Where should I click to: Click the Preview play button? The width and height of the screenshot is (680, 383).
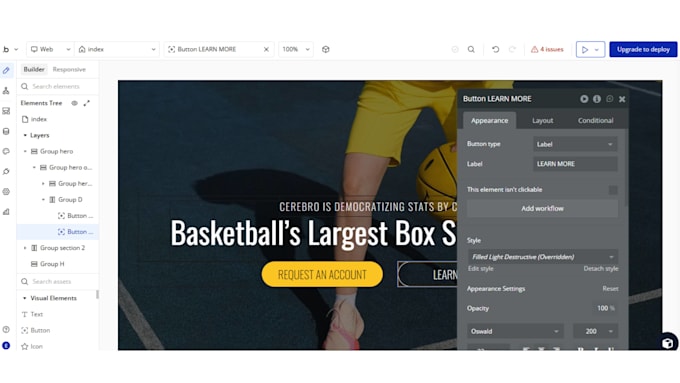pyautogui.click(x=584, y=49)
